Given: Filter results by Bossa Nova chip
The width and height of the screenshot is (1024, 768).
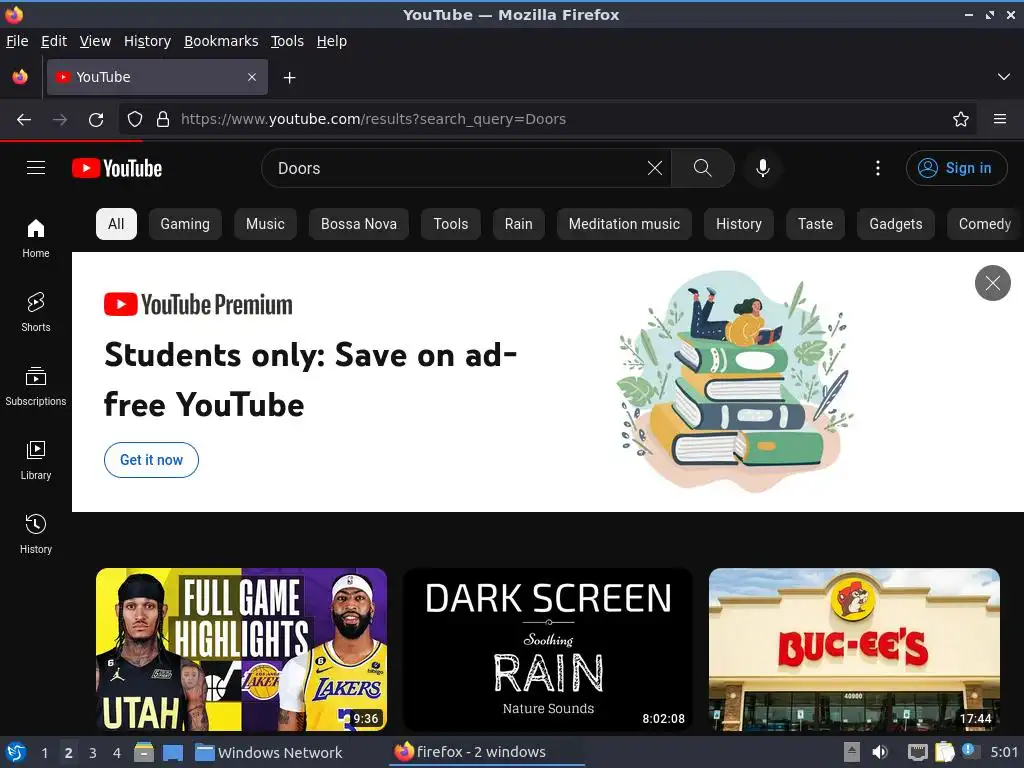Looking at the screenshot, I should tap(359, 224).
